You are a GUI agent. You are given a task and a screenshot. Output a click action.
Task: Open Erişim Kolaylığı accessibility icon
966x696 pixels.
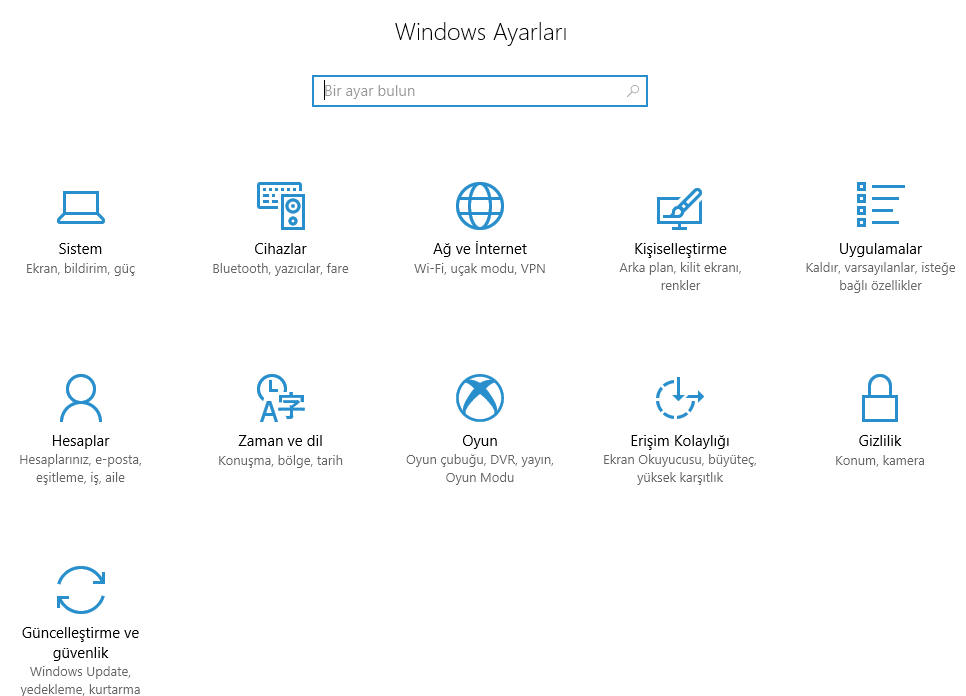(x=680, y=398)
